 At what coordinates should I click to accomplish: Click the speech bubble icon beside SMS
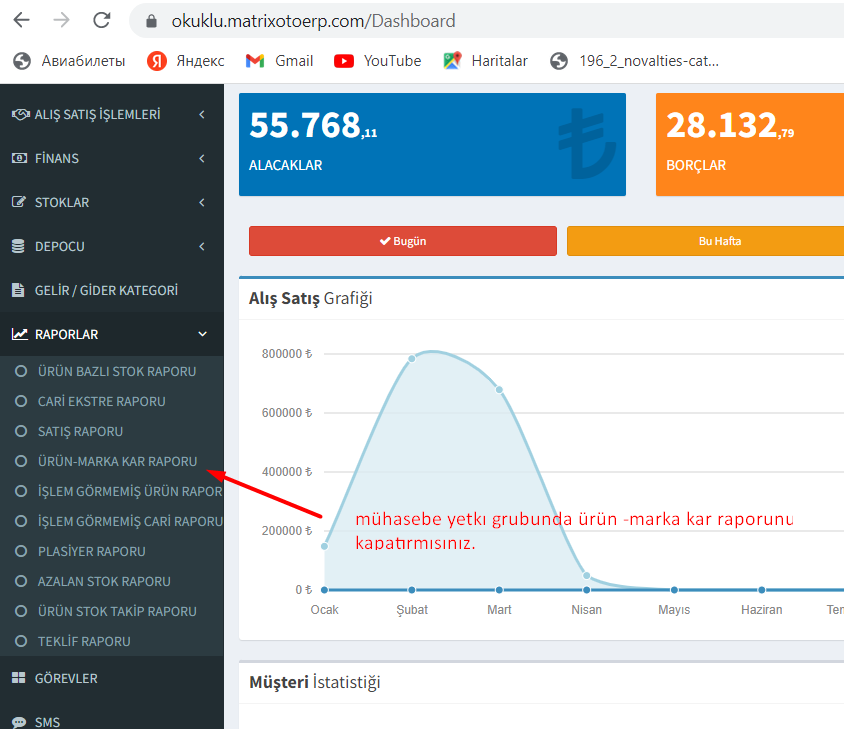(18, 722)
